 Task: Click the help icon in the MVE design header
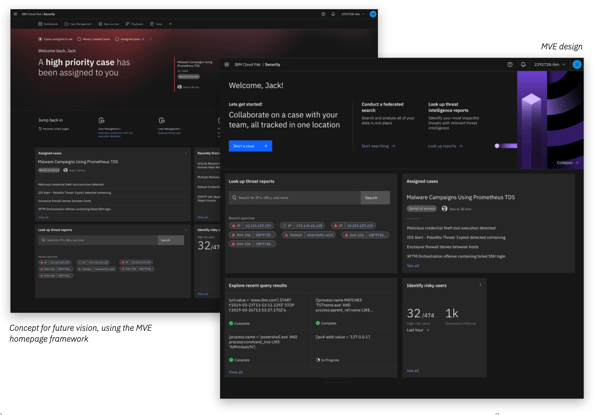coord(510,65)
